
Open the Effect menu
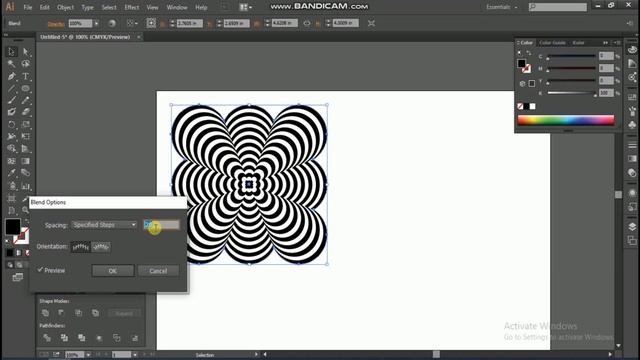pos(131,7)
